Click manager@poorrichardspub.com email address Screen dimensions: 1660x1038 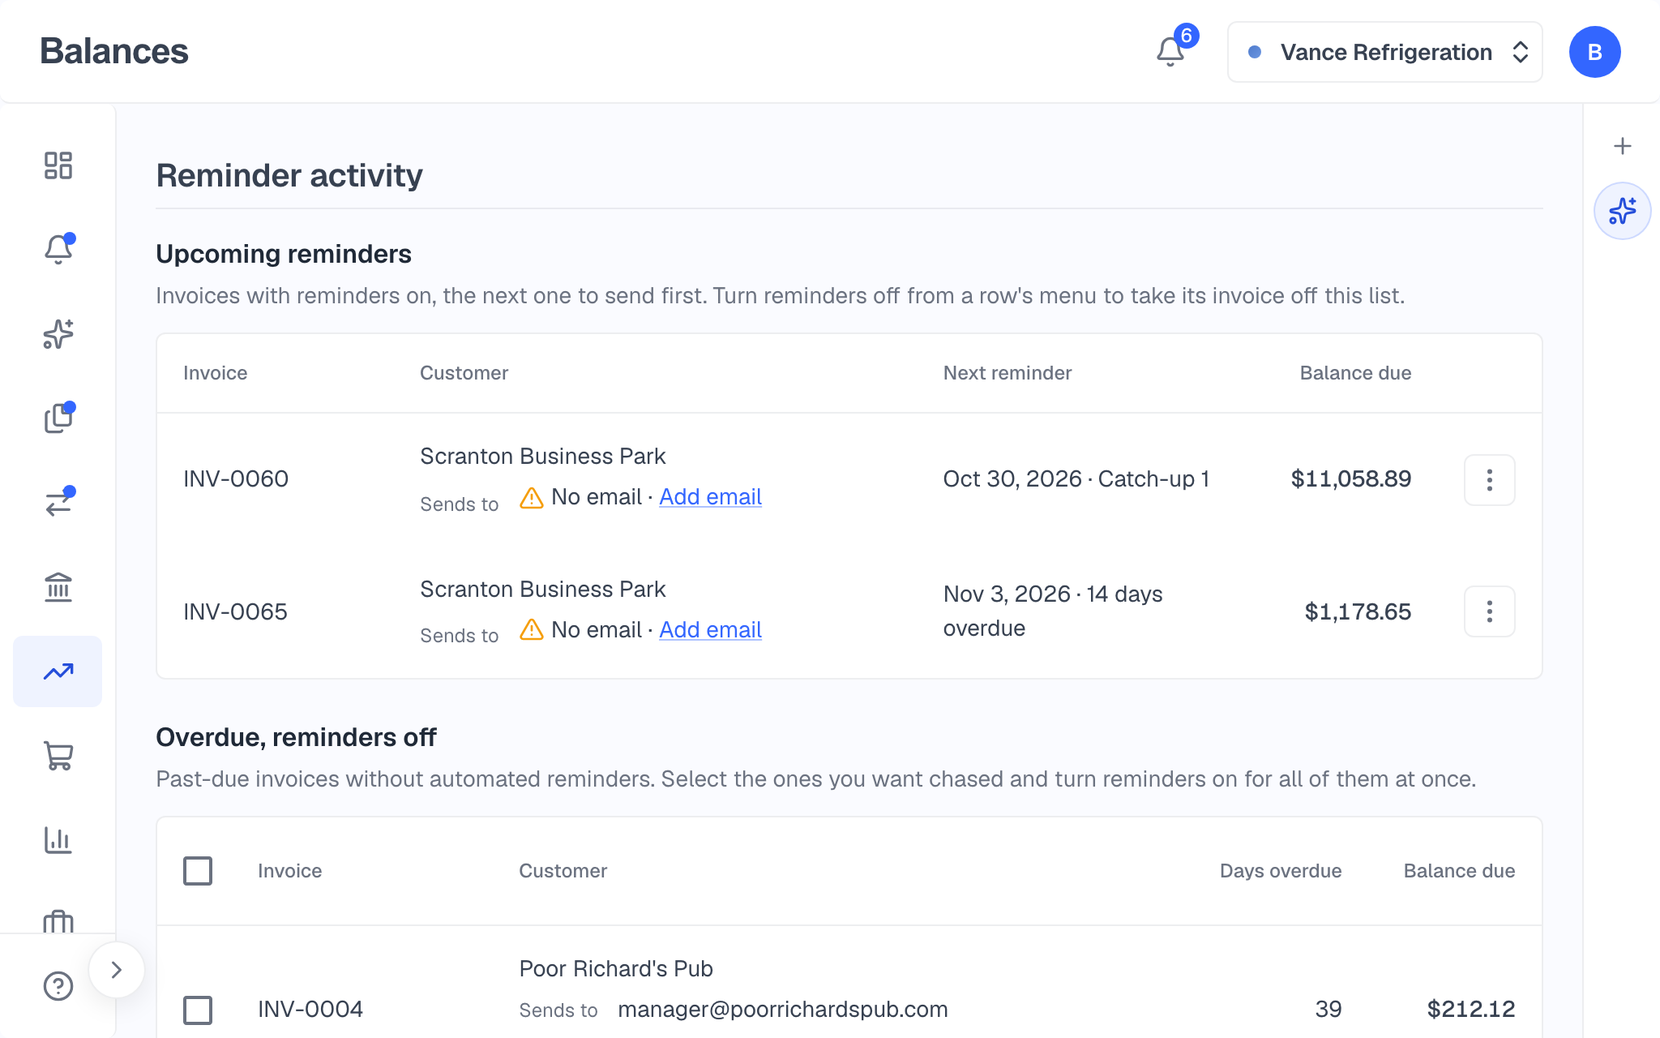[783, 1010]
